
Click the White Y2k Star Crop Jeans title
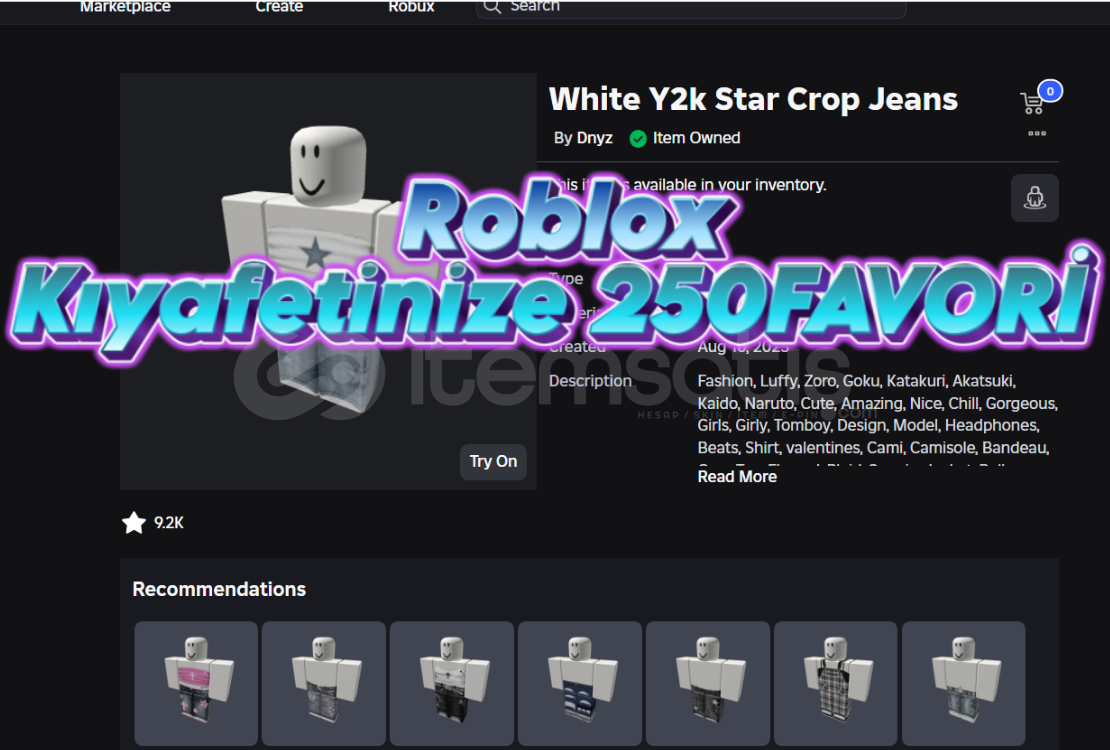(753, 99)
